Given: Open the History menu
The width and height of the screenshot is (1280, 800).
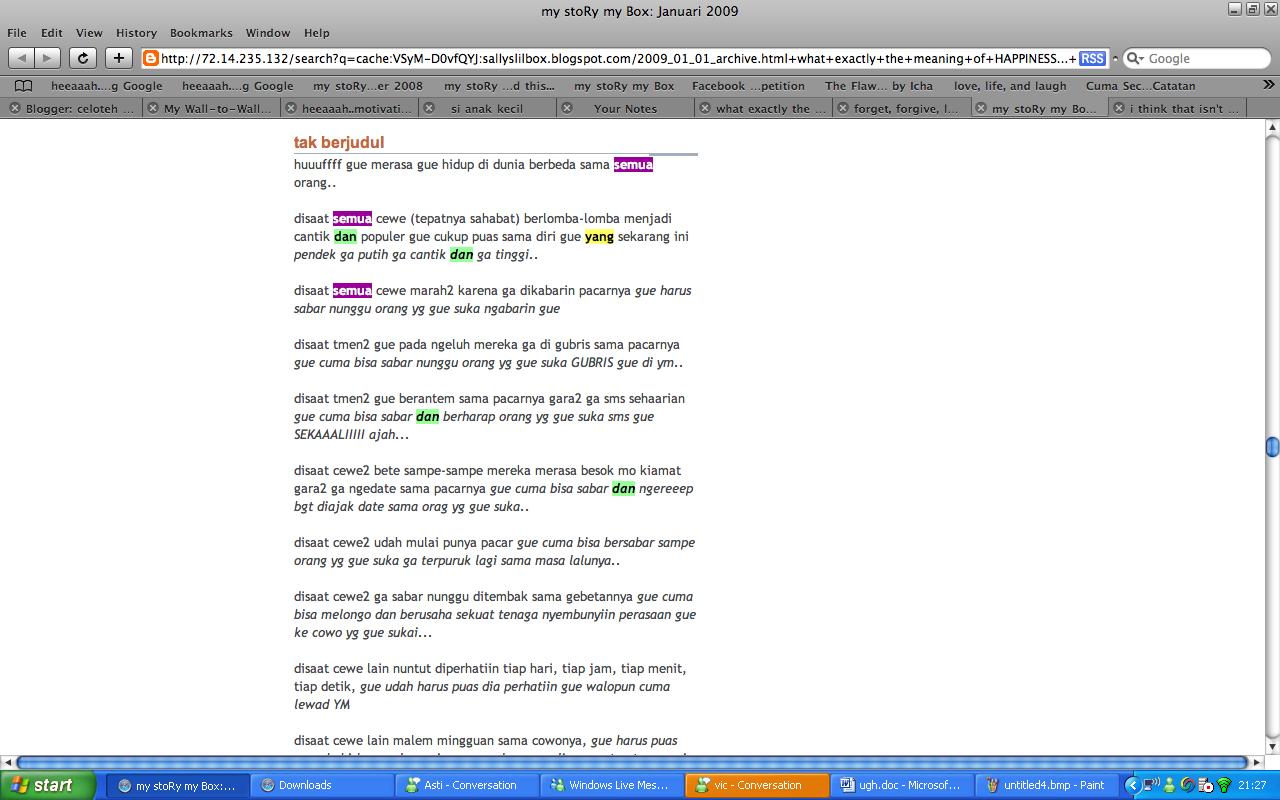Looking at the screenshot, I should point(136,33).
